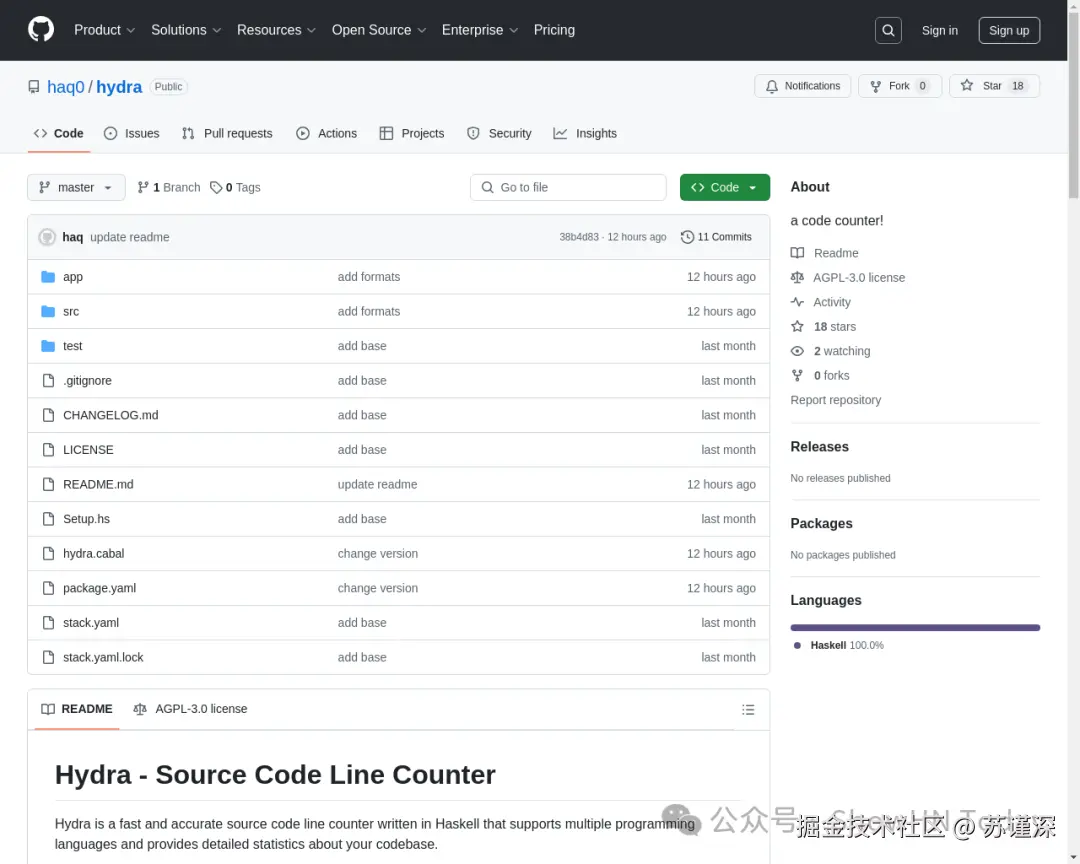Open the package.yaml file

click(x=99, y=588)
